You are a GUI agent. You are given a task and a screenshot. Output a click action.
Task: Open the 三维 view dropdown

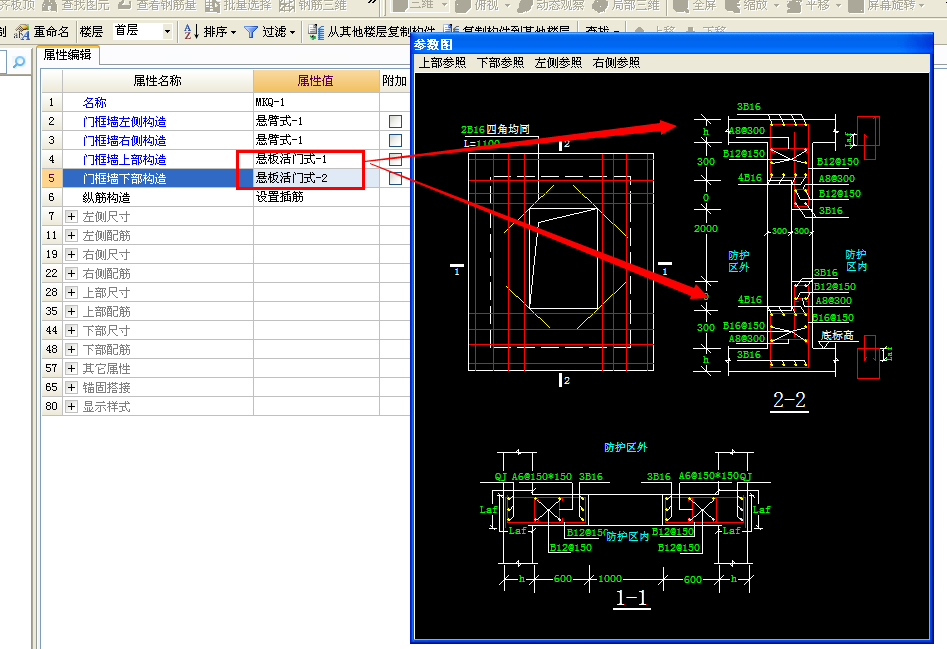[x=445, y=6]
